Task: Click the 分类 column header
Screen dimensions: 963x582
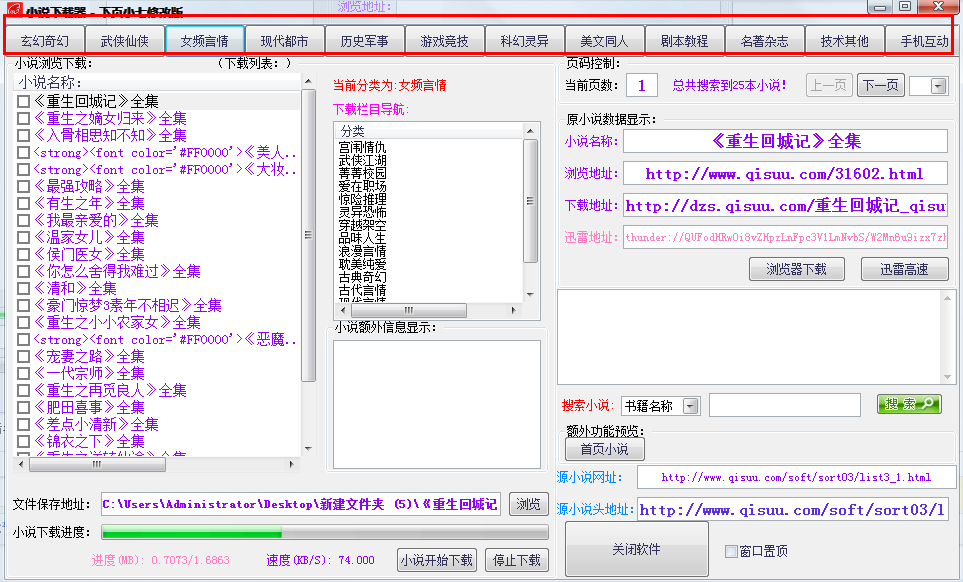Action: 429,131
